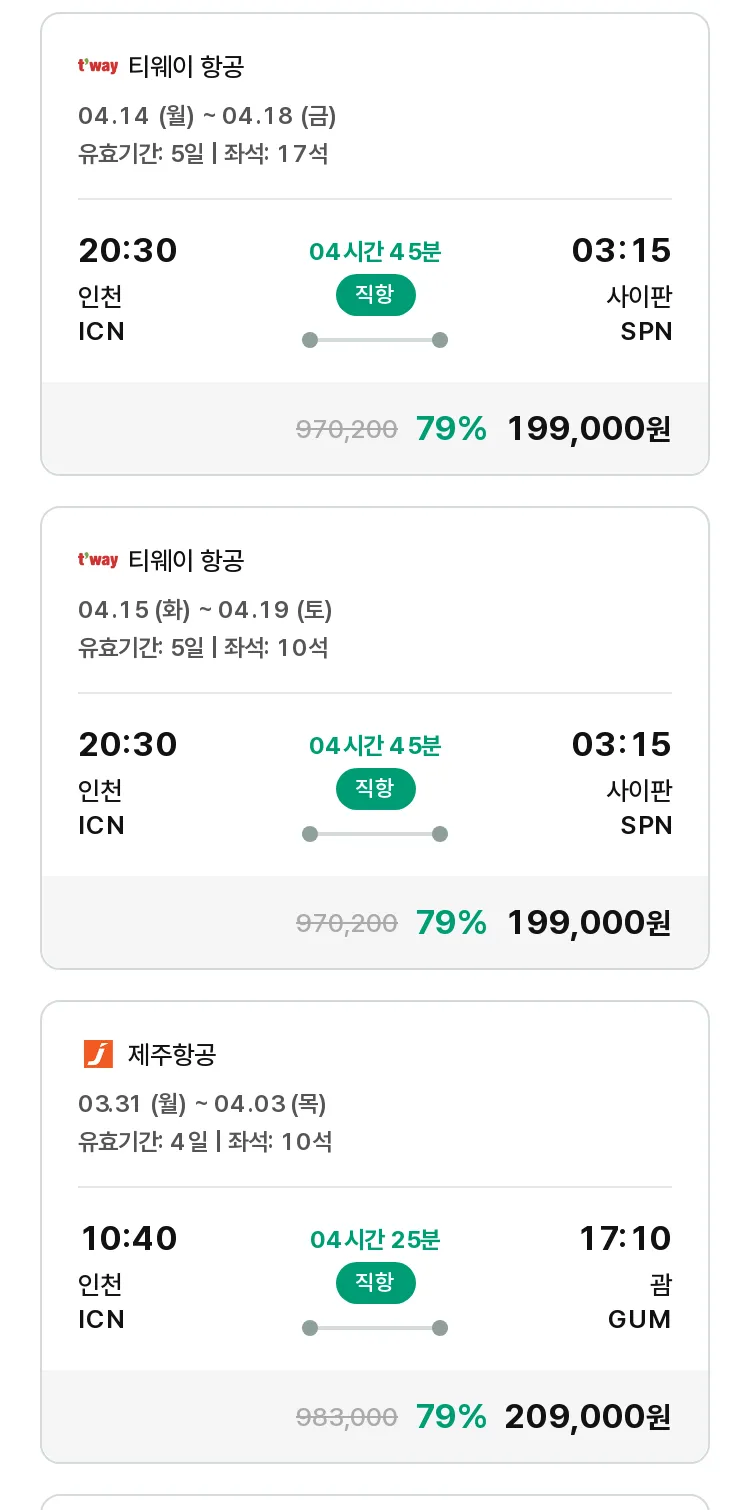The height and width of the screenshot is (1510, 750).
Task: Tap the 17:10 arrival time to Guam
Action: click(x=625, y=1239)
